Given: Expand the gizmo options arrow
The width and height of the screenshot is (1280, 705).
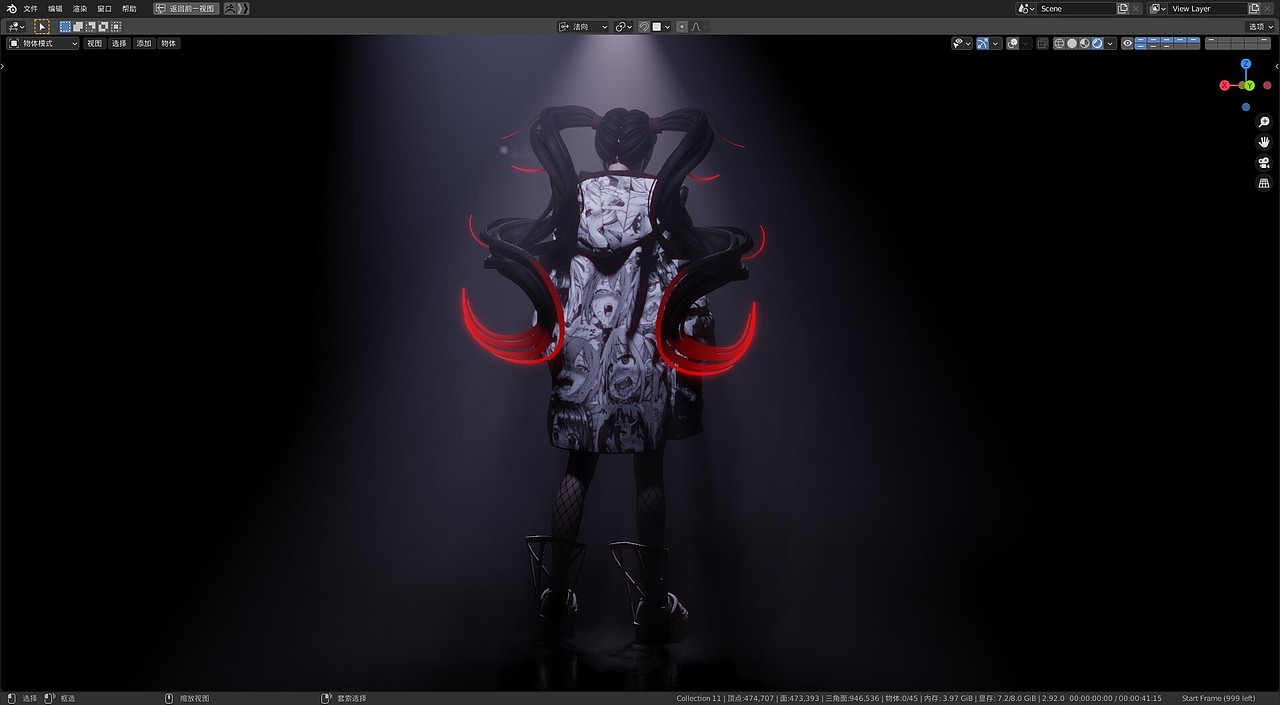Looking at the screenshot, I should point(996,43).
